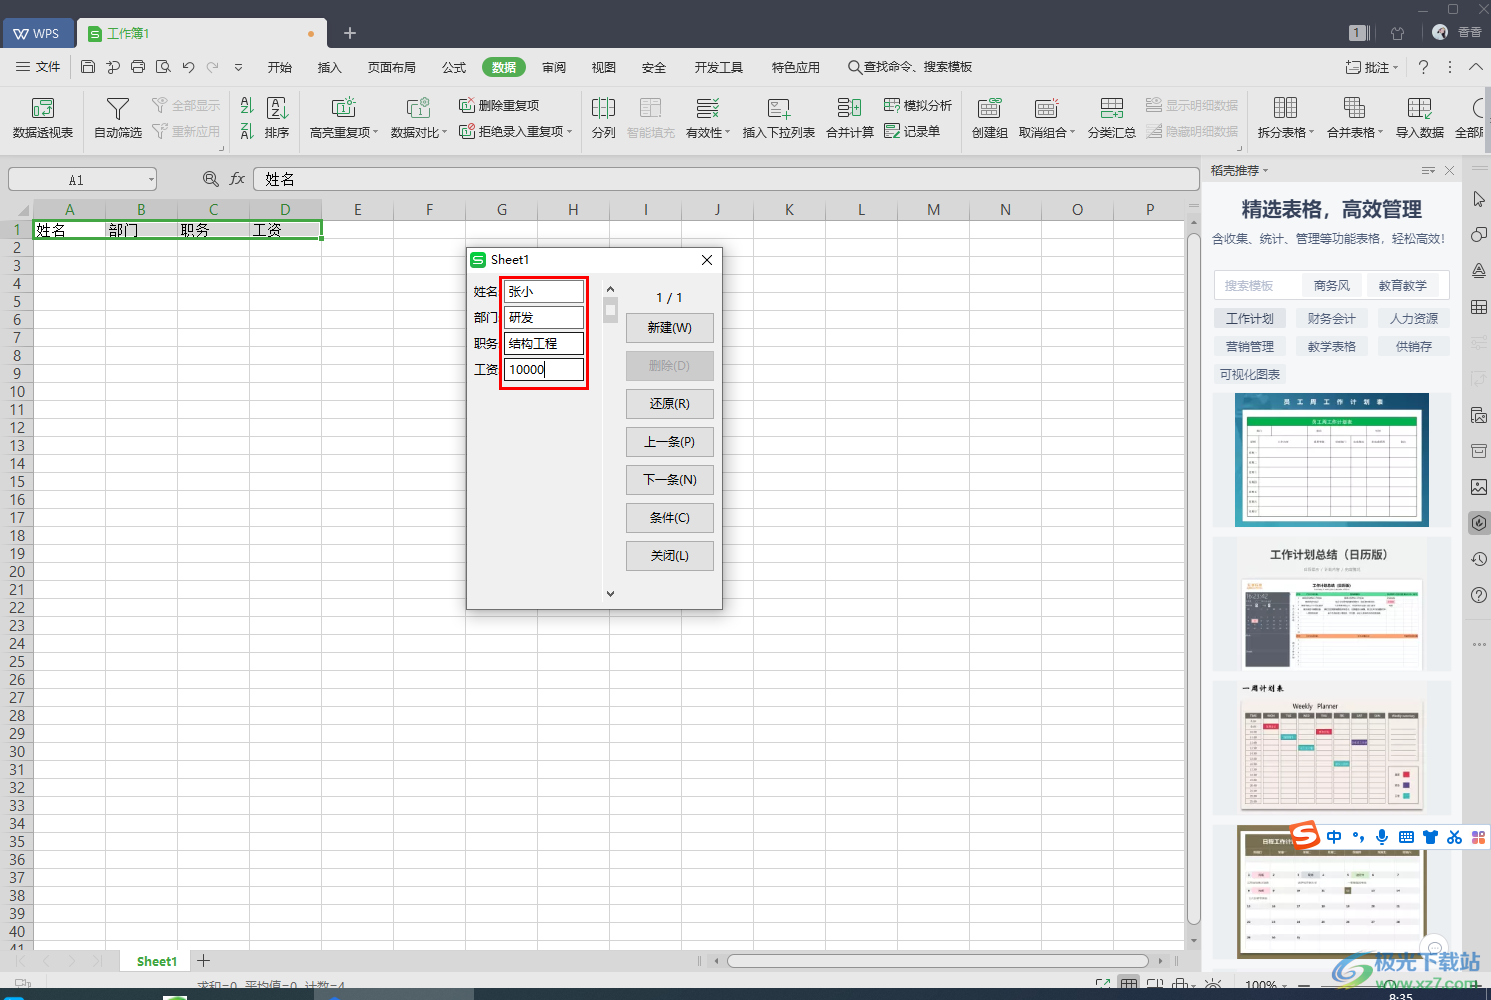Click 条件(C) button in dialog
The height and width of the screenshot is (1000, 1491).
(x=670, y=518)
